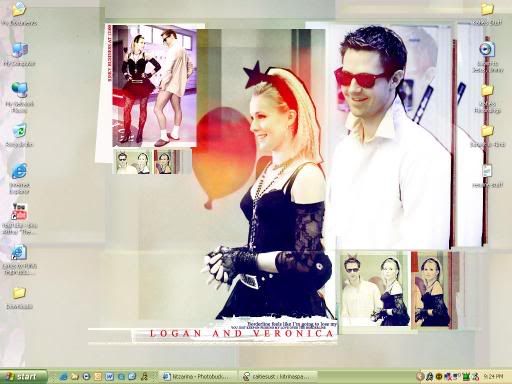The width and height of the screenshot is (512, 384).
Task: Launch Microsoft Word from Quick Launch
Action: [109, 377]
